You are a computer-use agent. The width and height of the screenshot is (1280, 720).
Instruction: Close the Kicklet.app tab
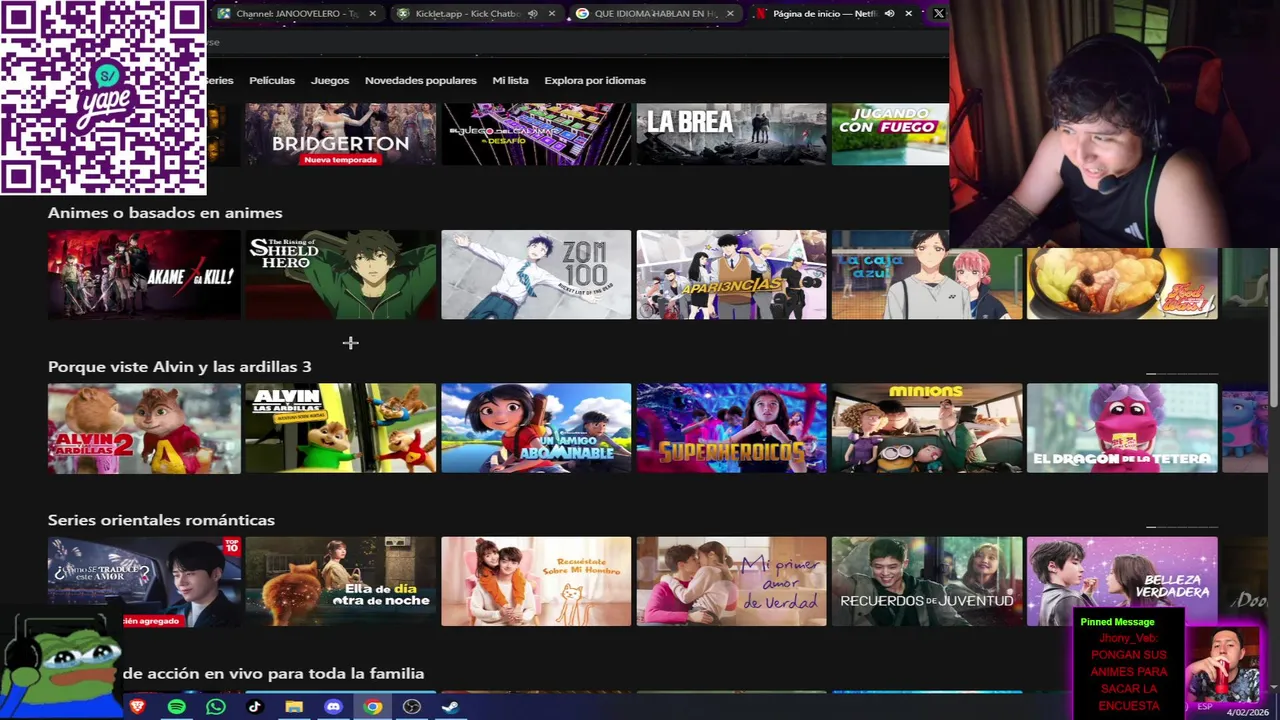tap(551, 14)
